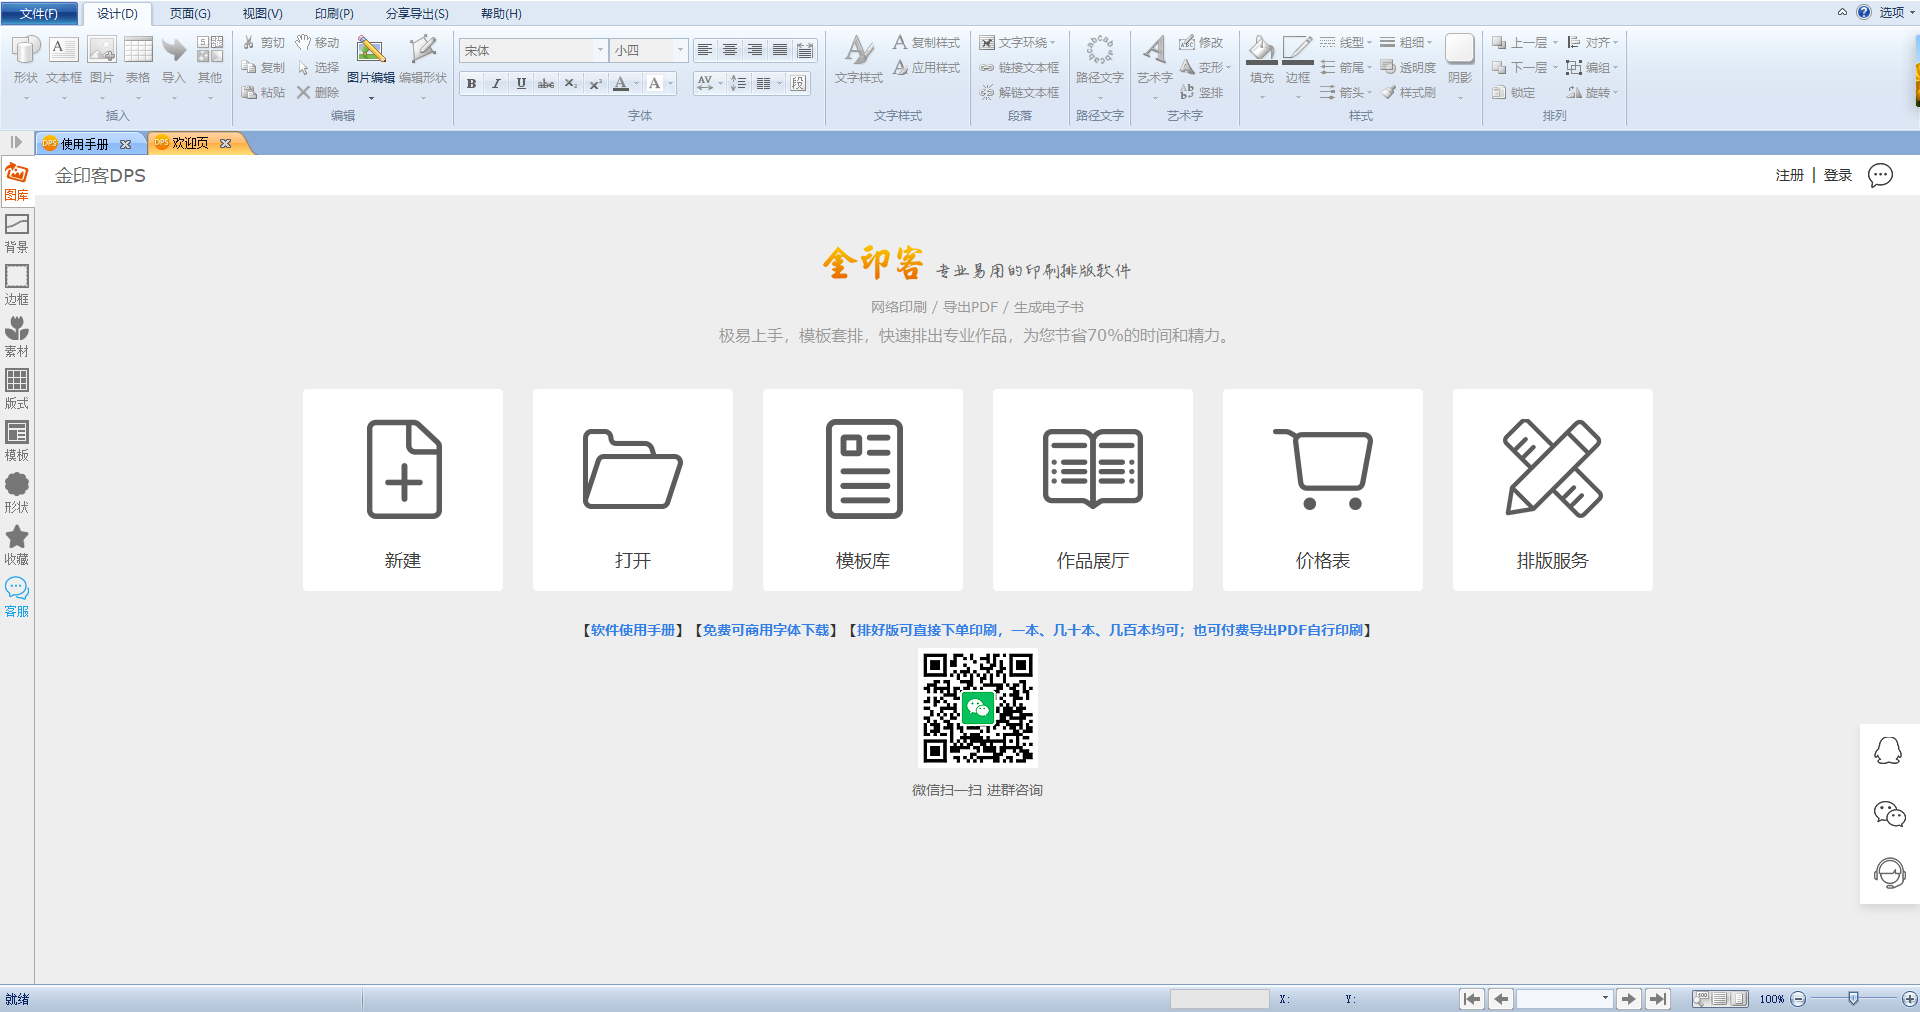This screenshot has width=1920, height=1012.
Task: Open the 图库 image library sidebar panel
Action: point(16,181)
